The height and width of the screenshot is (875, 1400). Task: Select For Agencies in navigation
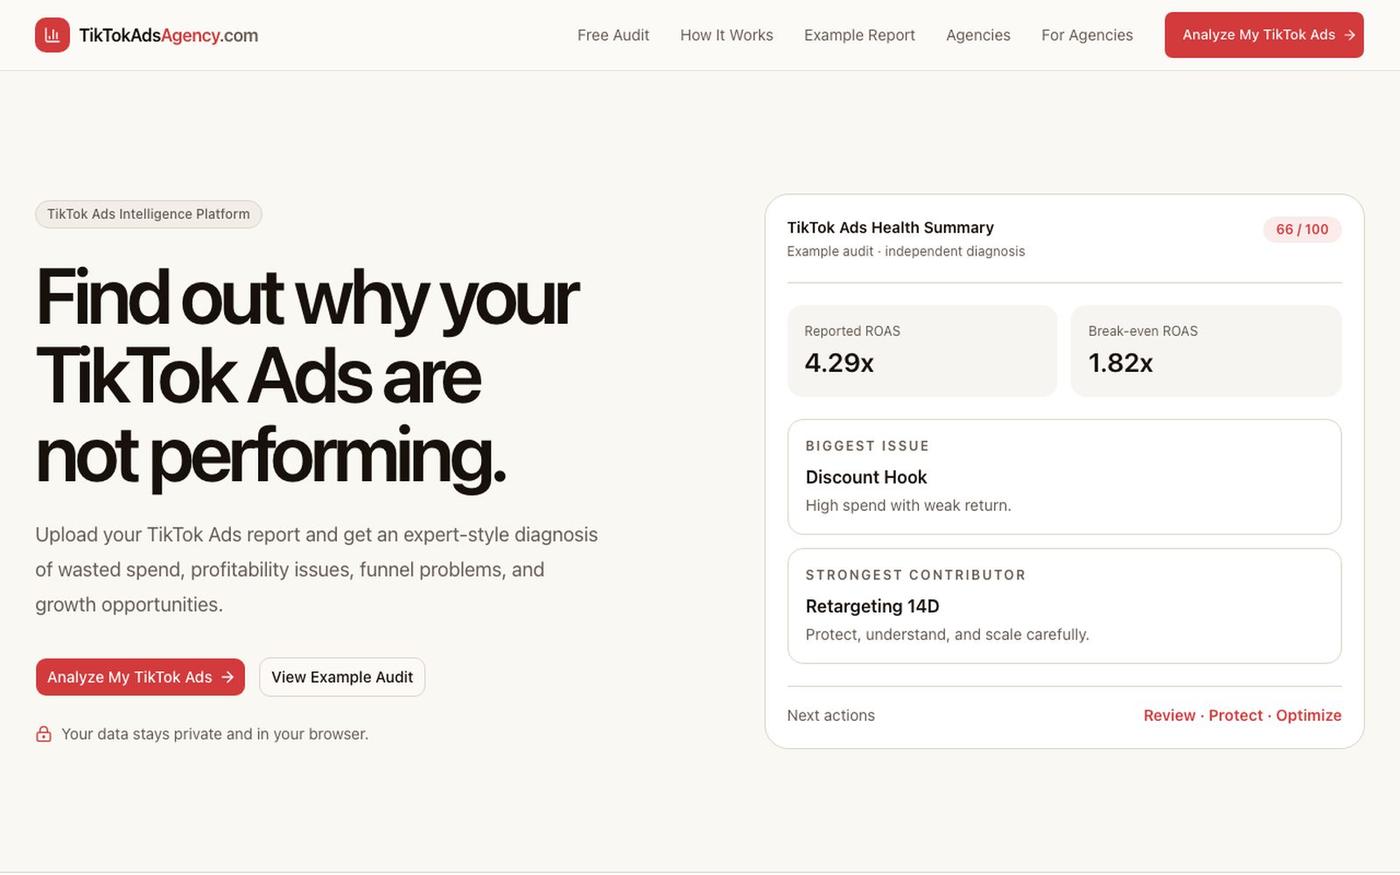(1087, 35)
